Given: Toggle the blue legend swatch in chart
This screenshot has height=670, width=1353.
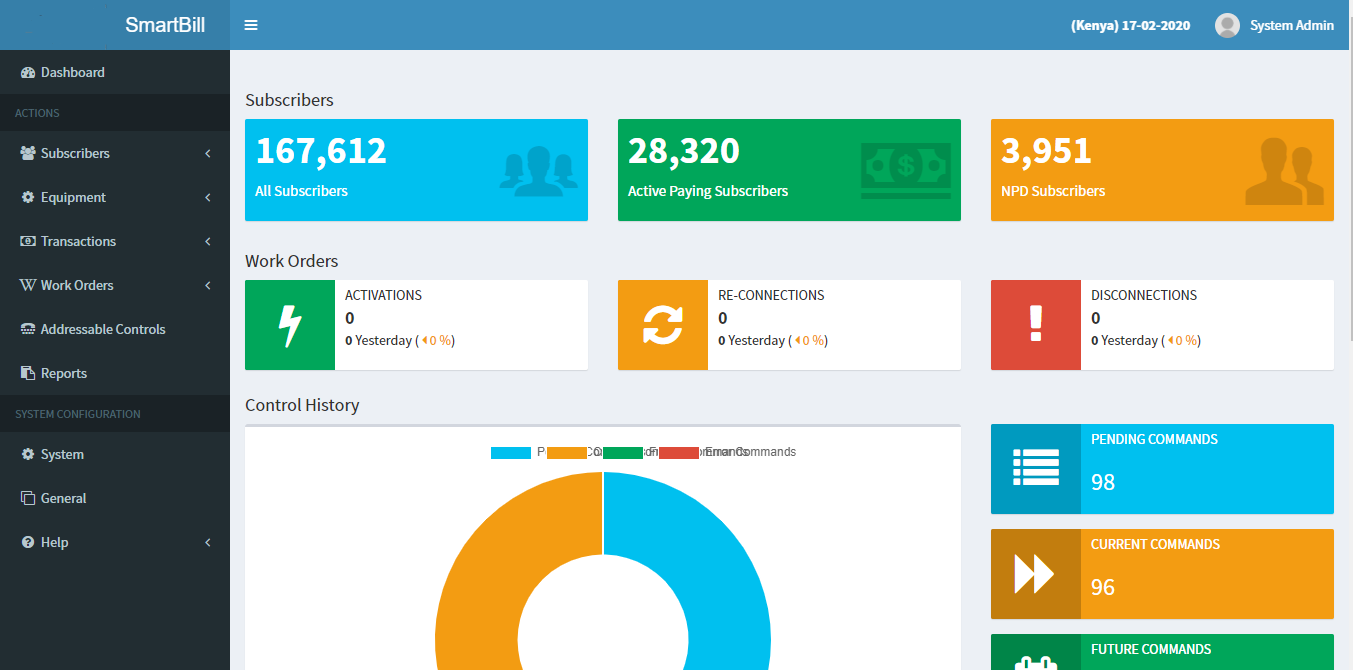Looking at the screenshot, I should coord(510,453).
